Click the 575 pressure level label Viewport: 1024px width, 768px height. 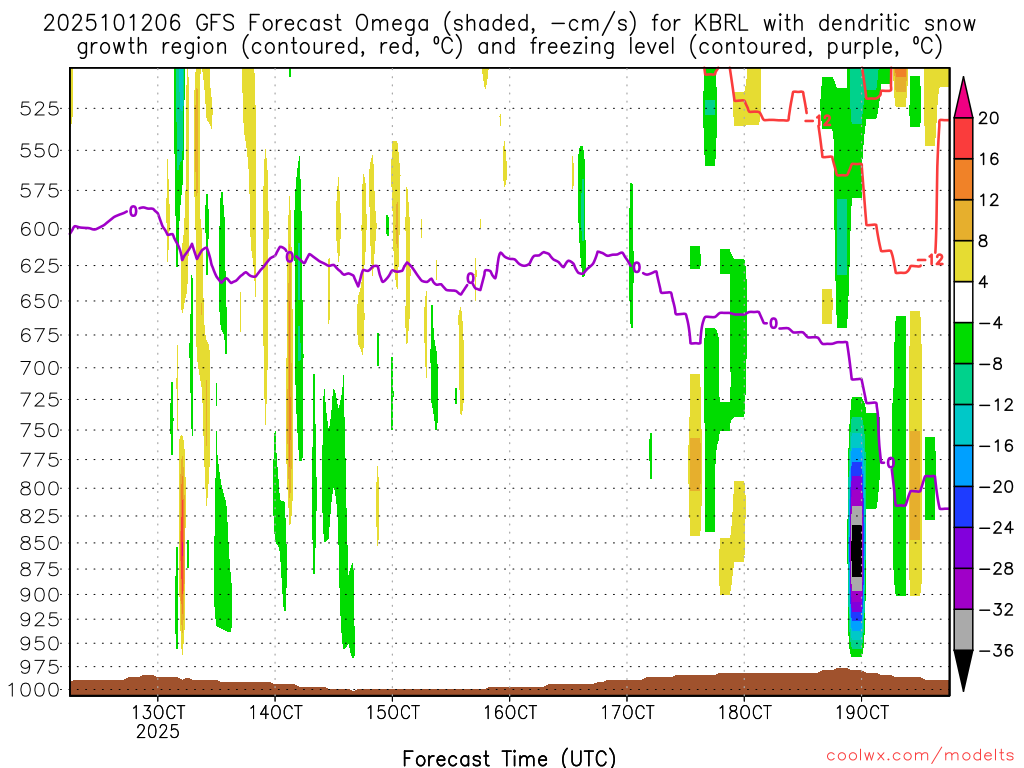[40, 191]
